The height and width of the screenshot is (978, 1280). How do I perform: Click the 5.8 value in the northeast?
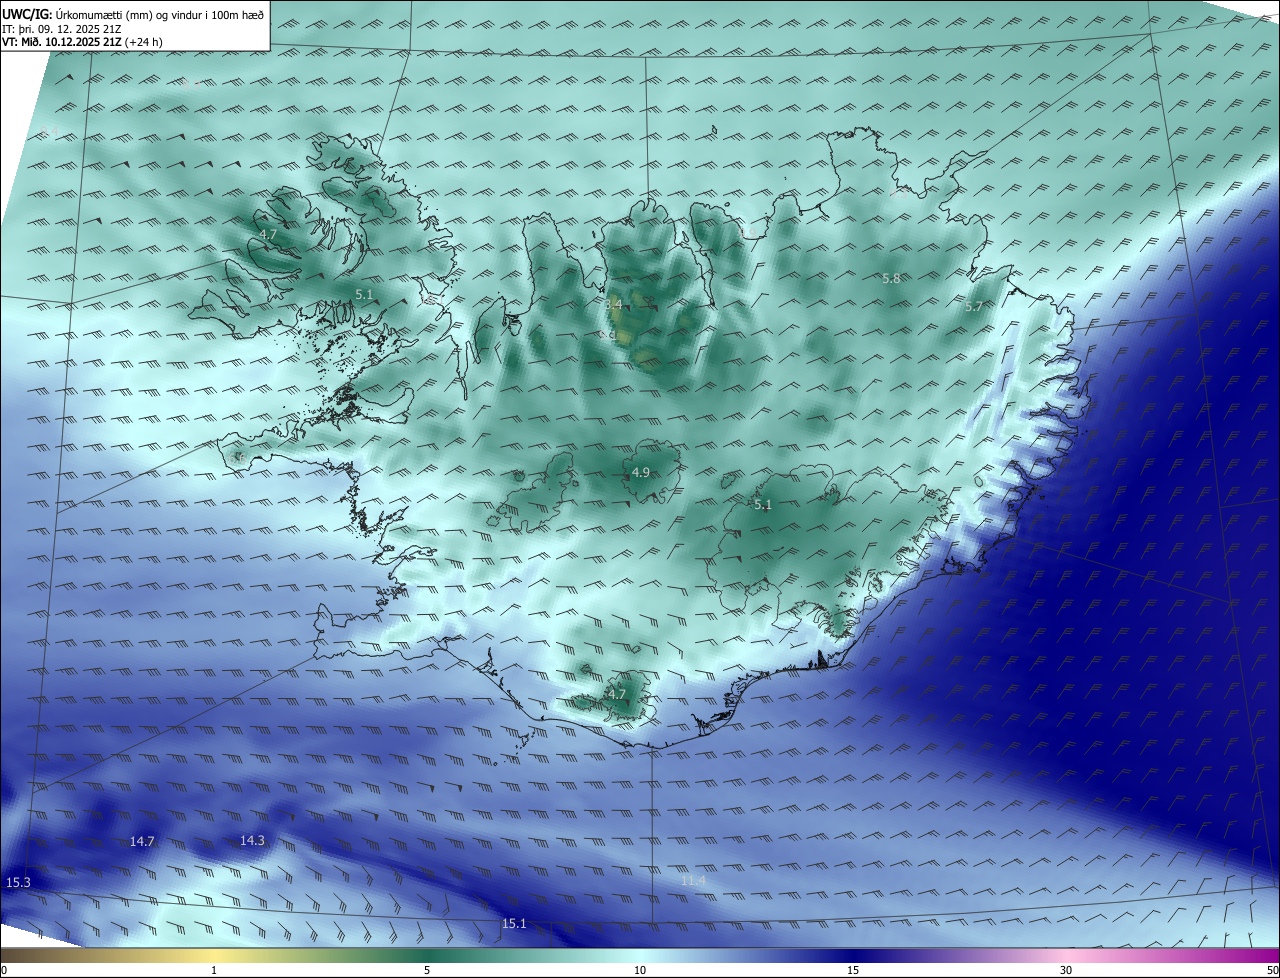pyautogui.click(x=891, y=279)
